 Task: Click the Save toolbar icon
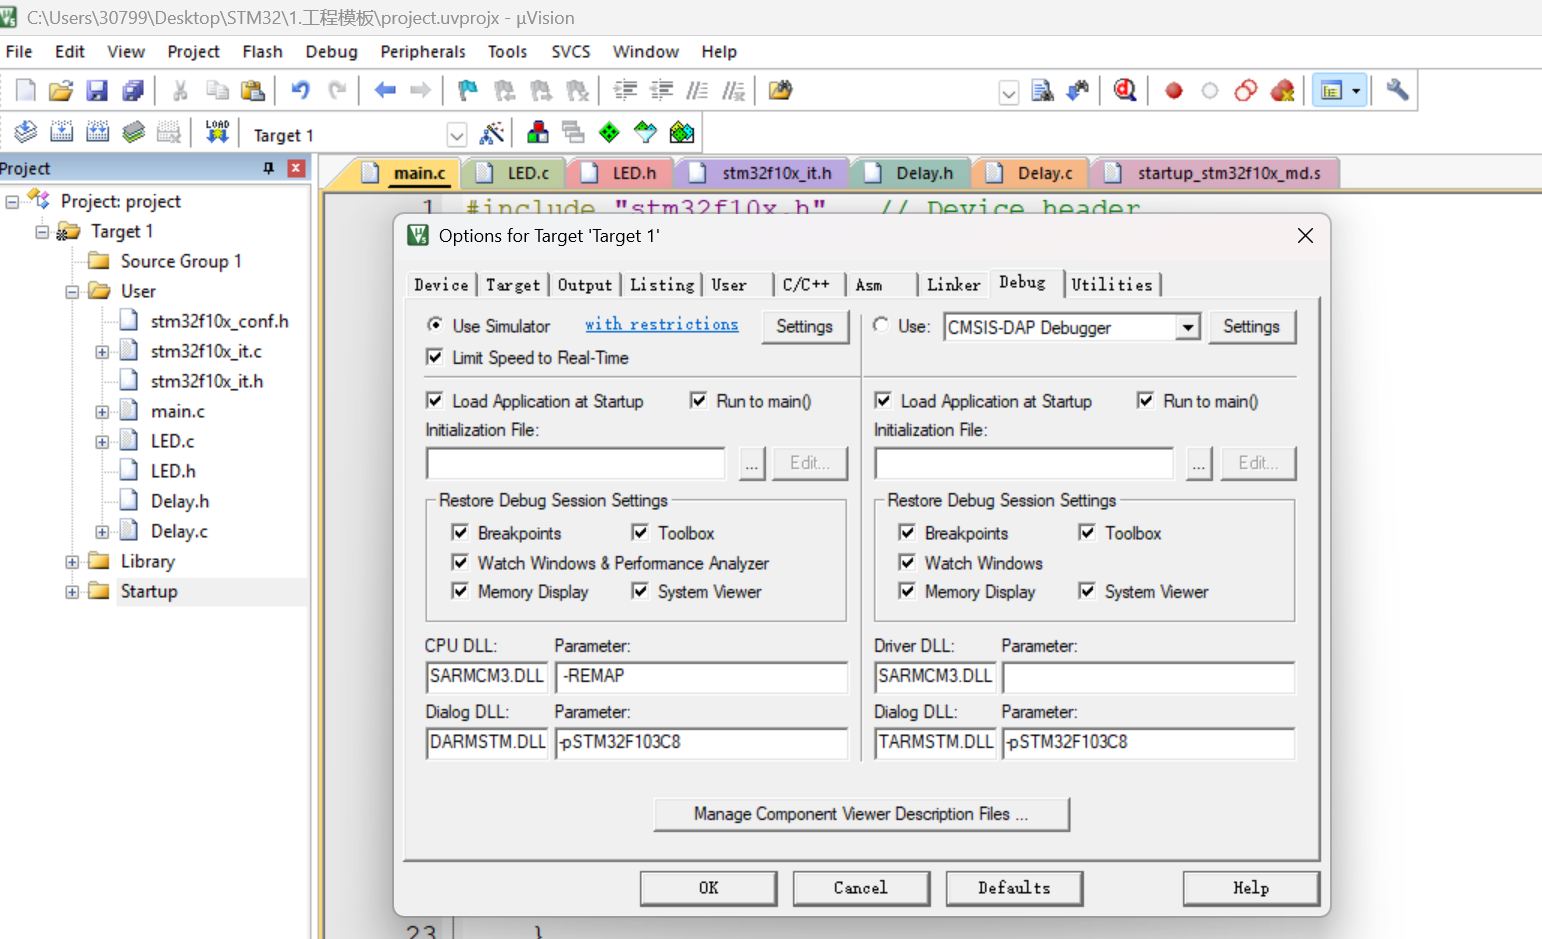[97, 91]
